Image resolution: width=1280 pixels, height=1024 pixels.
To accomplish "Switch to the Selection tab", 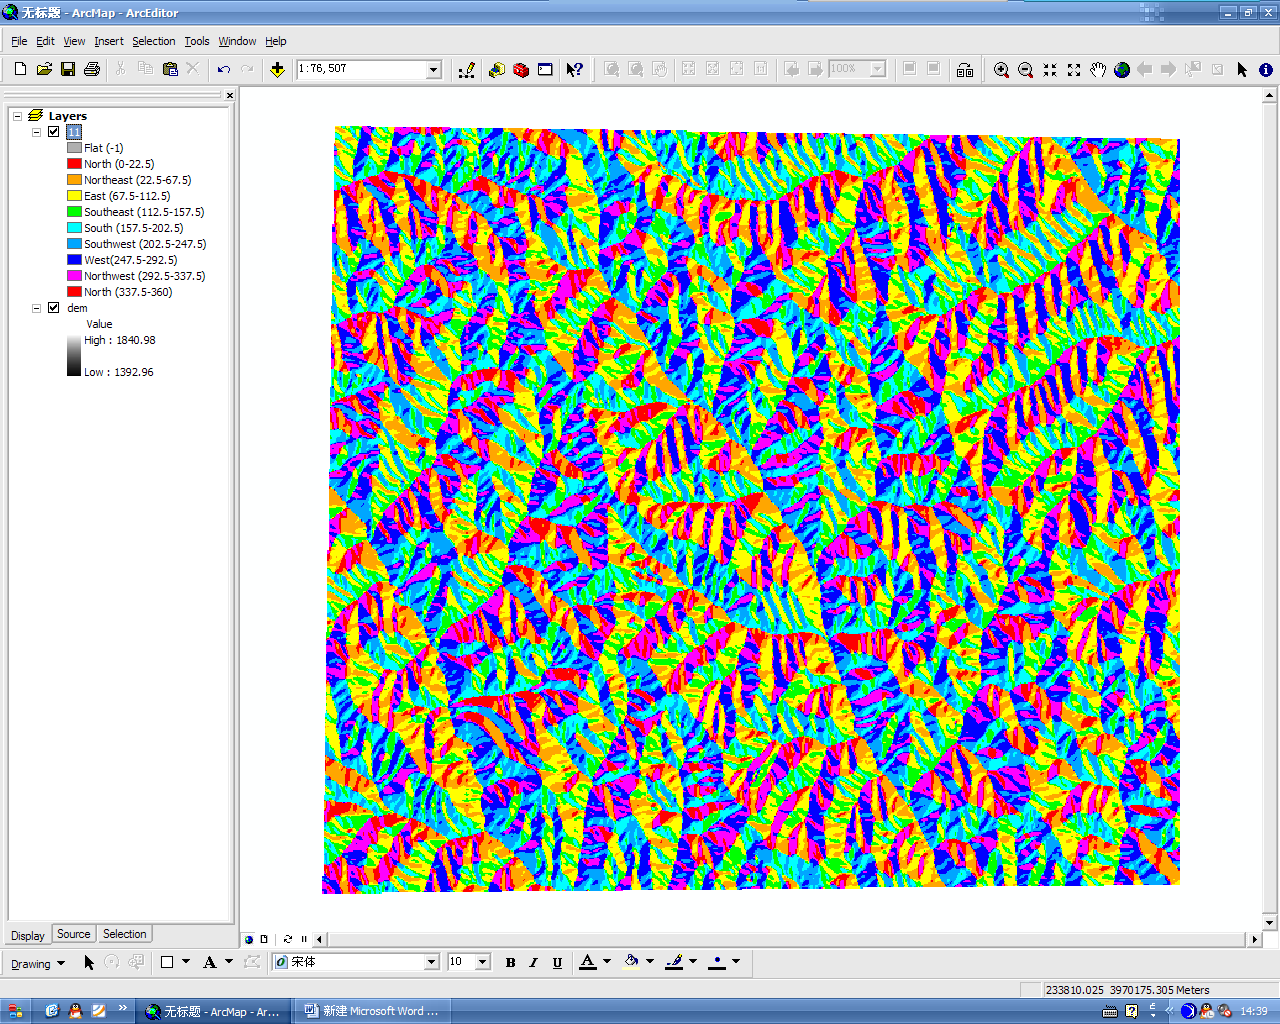I will (x=125, y=934).
